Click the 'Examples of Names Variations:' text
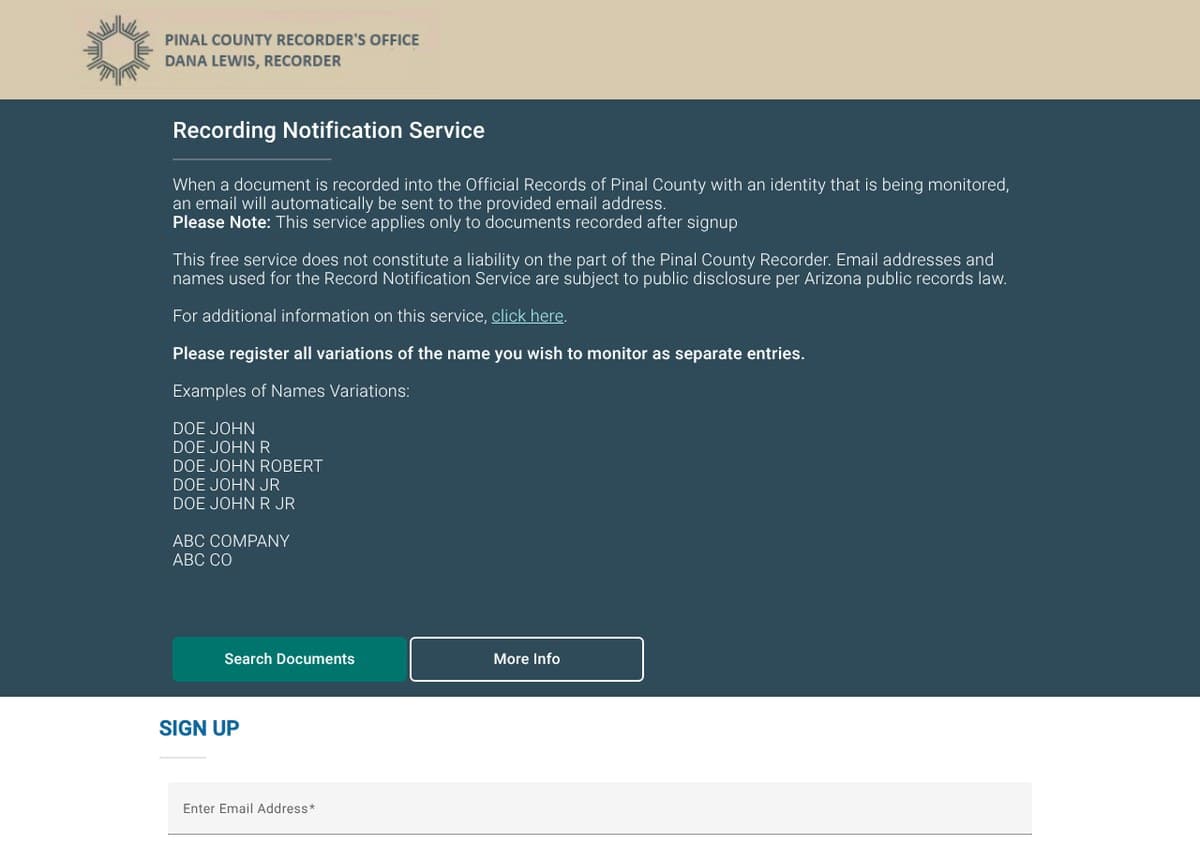 tap(291, 391)
